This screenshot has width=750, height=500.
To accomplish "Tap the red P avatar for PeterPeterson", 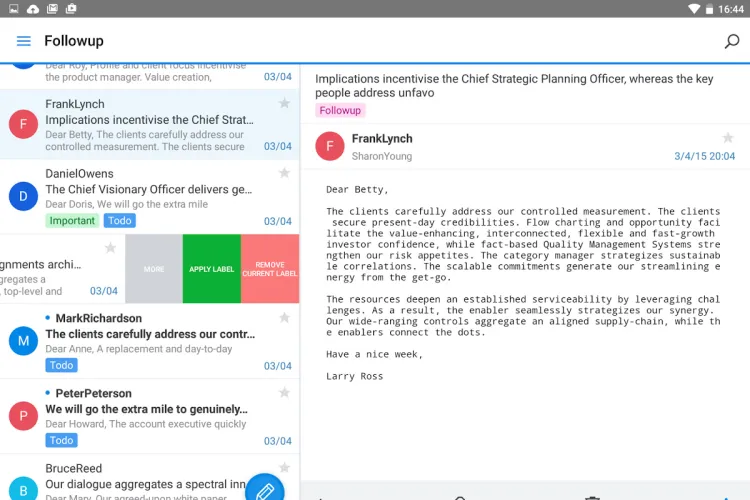I will point(23,416).
